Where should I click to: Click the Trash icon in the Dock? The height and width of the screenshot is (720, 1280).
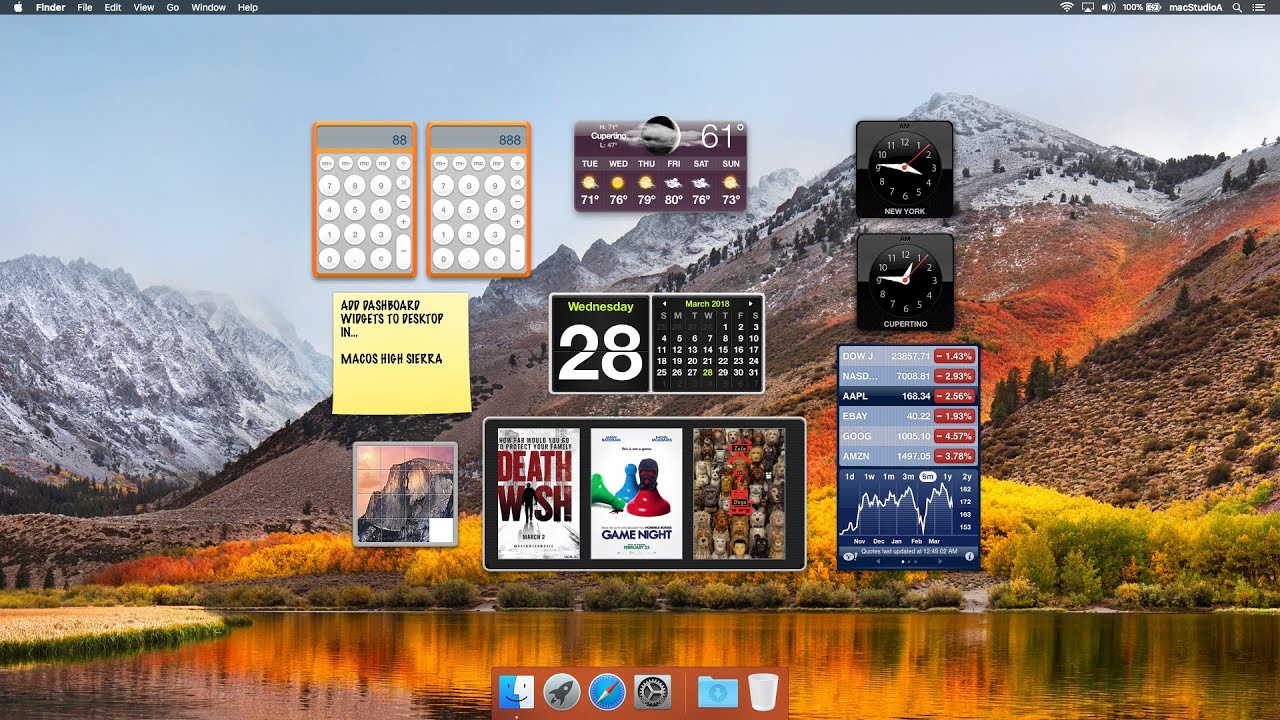point(763,691)
